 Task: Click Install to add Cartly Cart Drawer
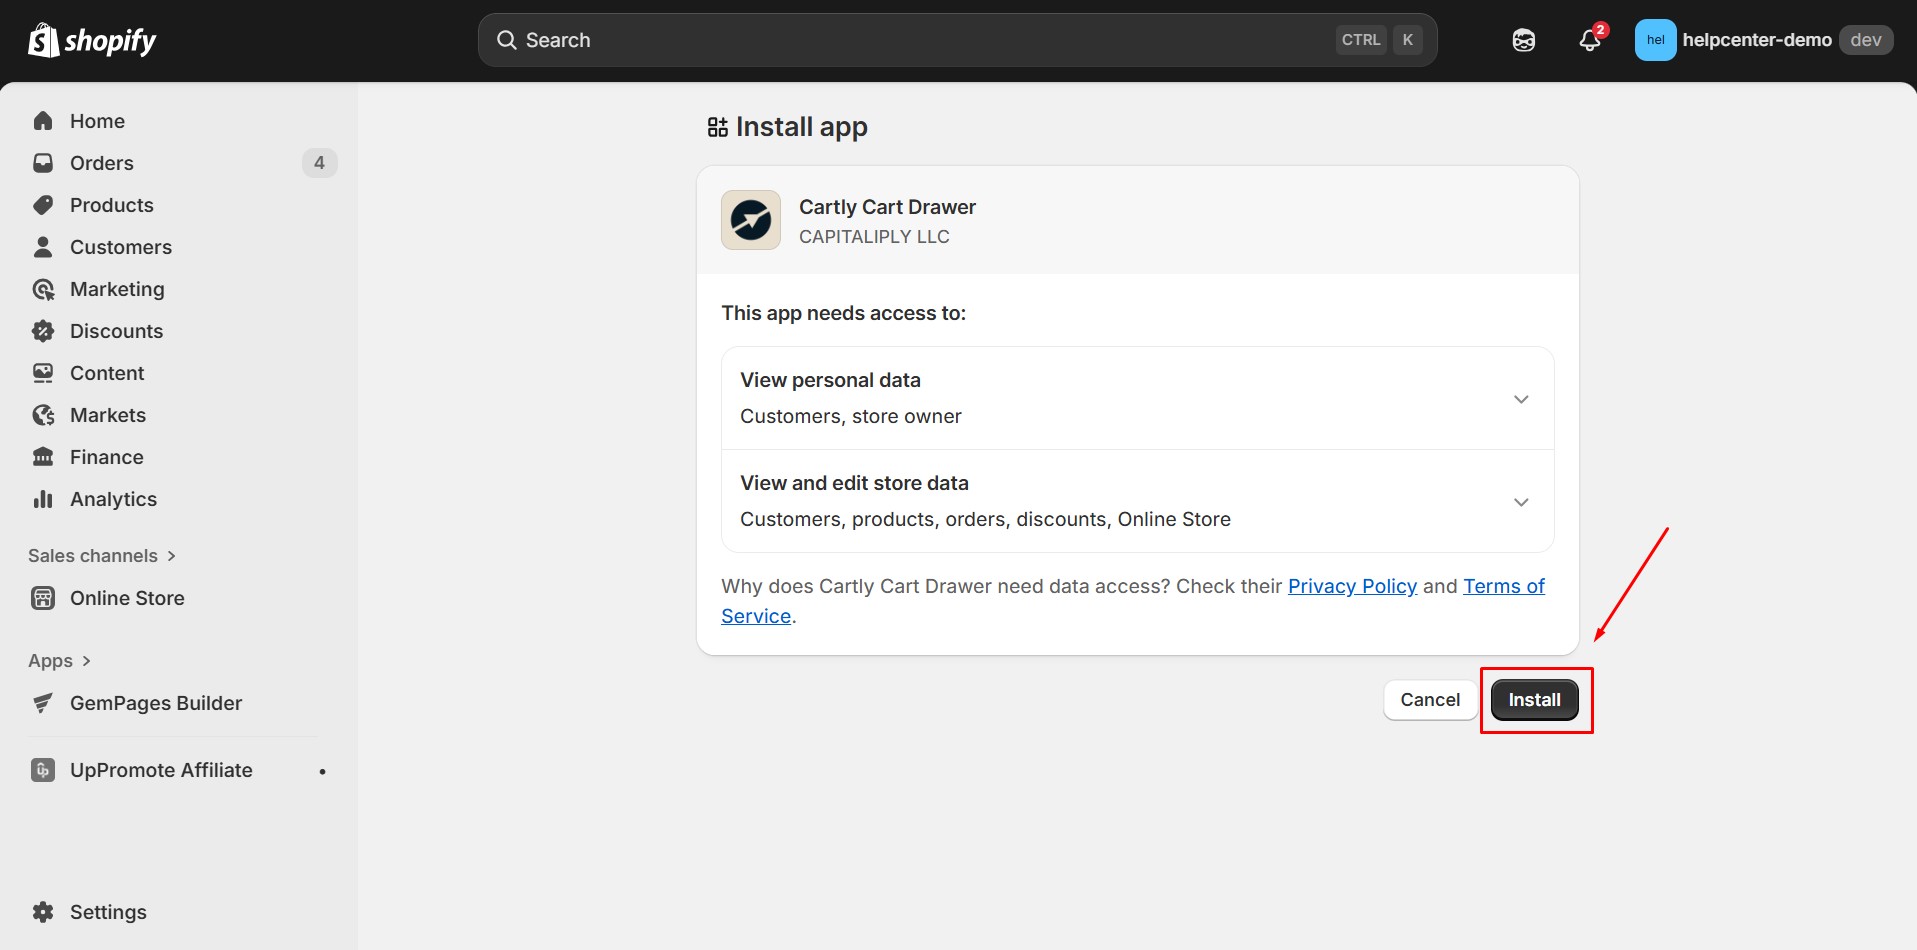click(1534, 699)
